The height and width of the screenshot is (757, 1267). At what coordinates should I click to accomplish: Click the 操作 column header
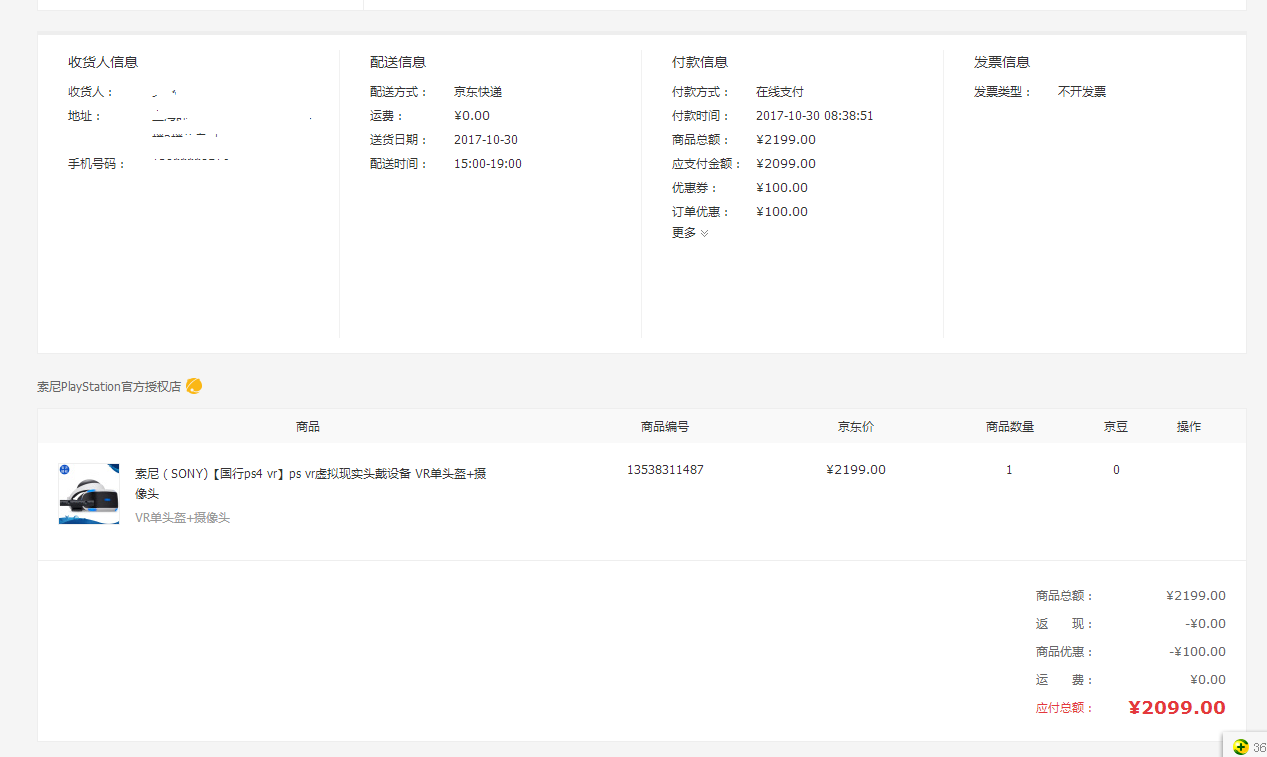[1189, 427]
